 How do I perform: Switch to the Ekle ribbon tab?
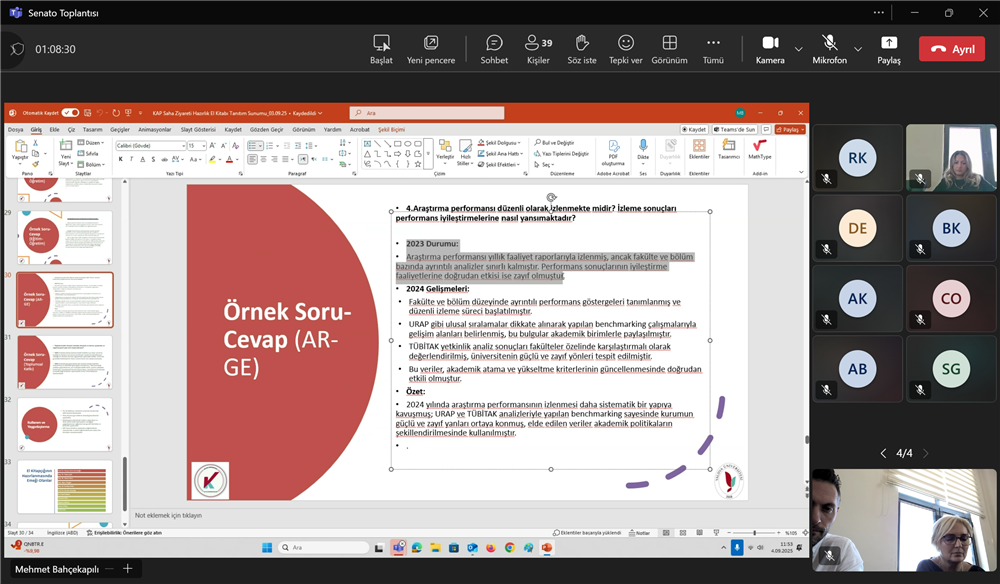[55, 129]
